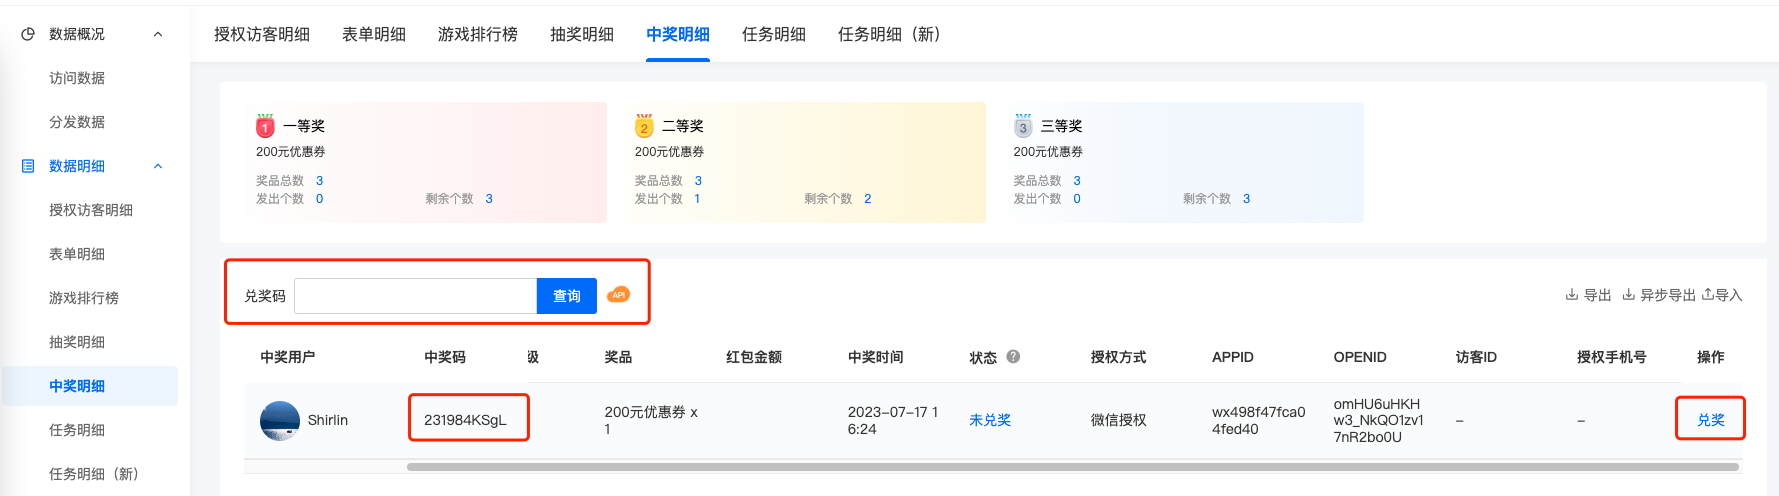Screen dimensions: 1779x496
Task: Click the 查询 search button
Action: tap(567, 296)
